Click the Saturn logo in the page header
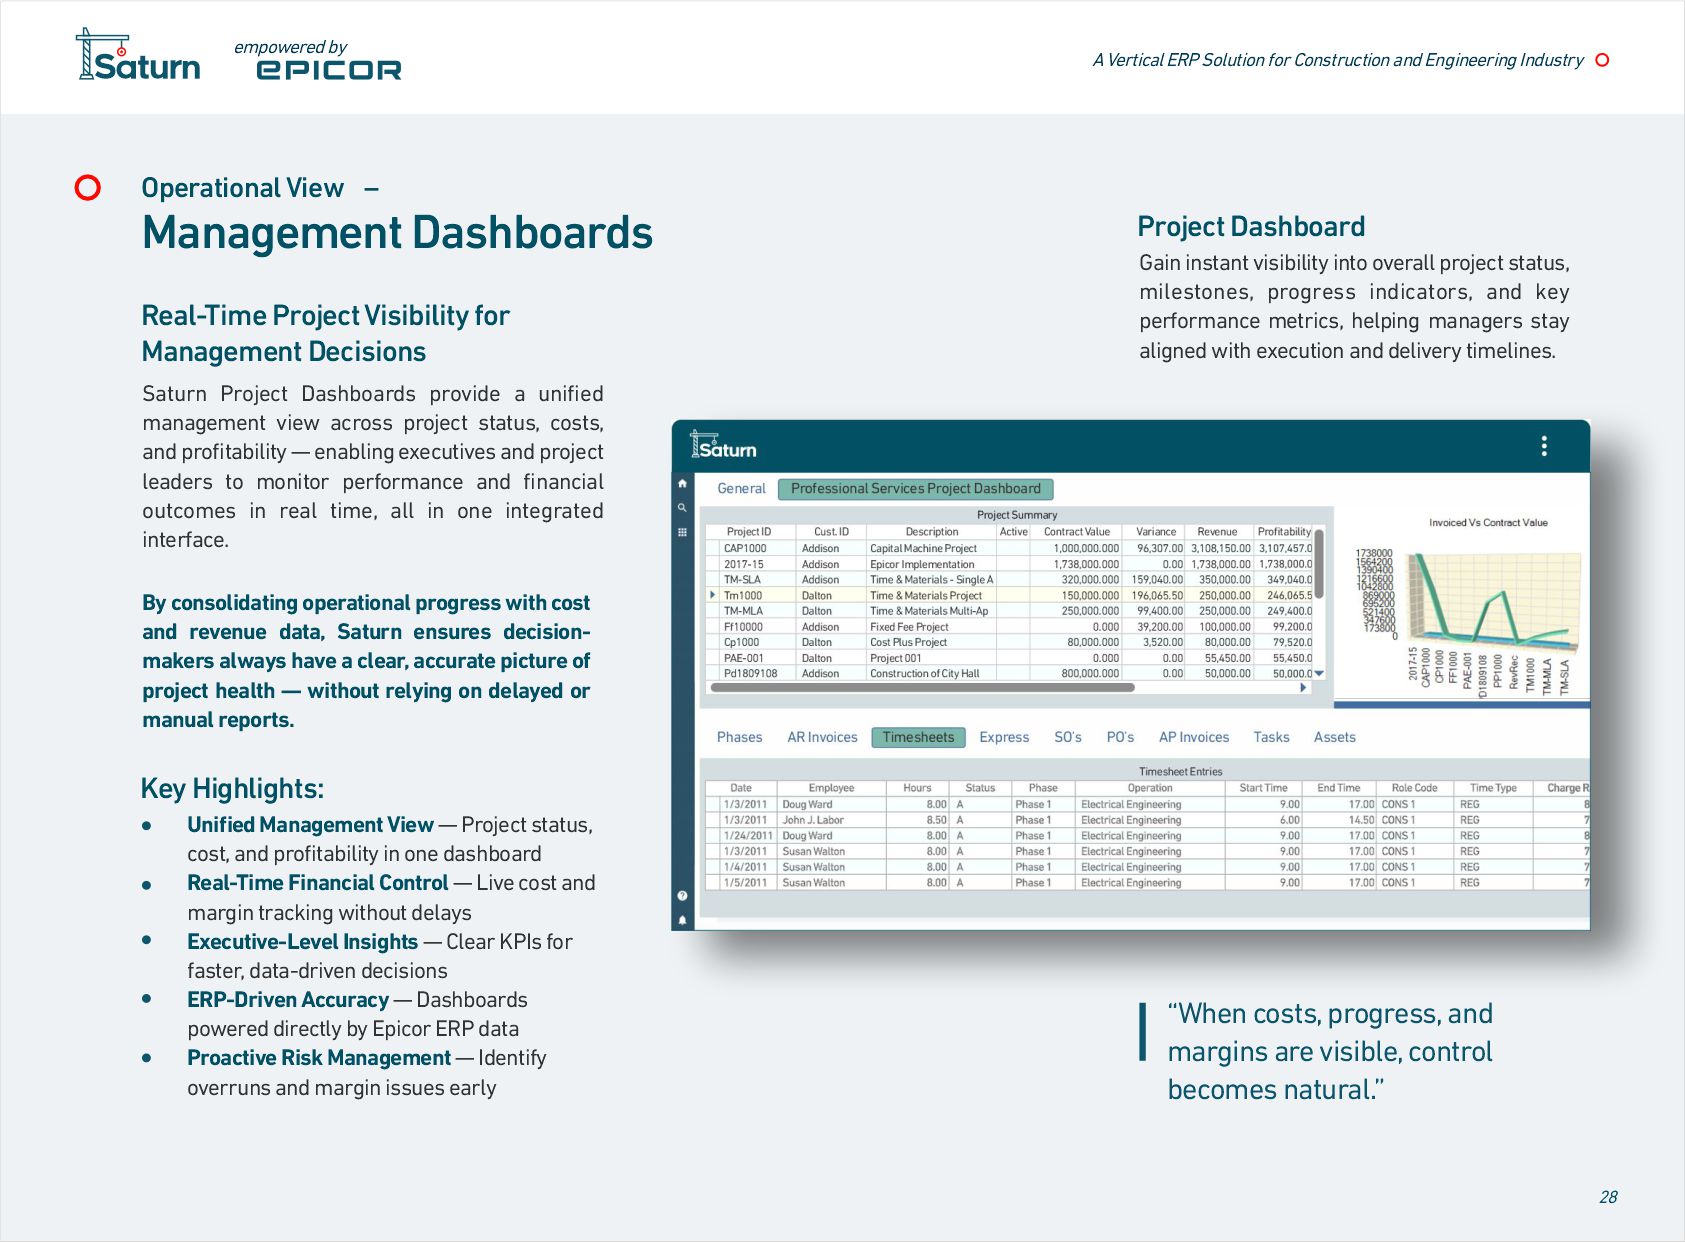1685x1243 pixels. click(138, 56)
